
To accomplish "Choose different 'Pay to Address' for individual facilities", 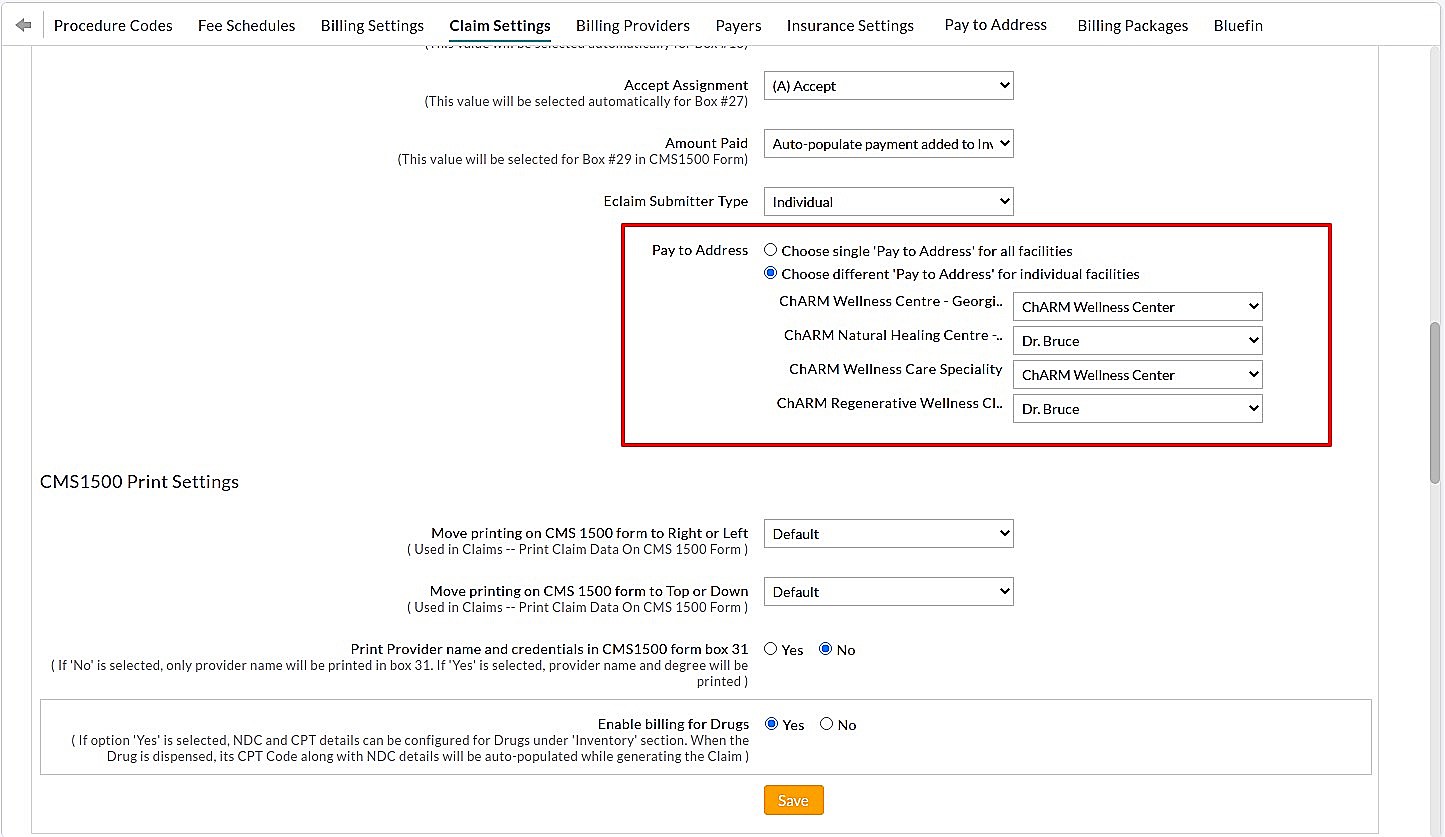I will [770, 272].
